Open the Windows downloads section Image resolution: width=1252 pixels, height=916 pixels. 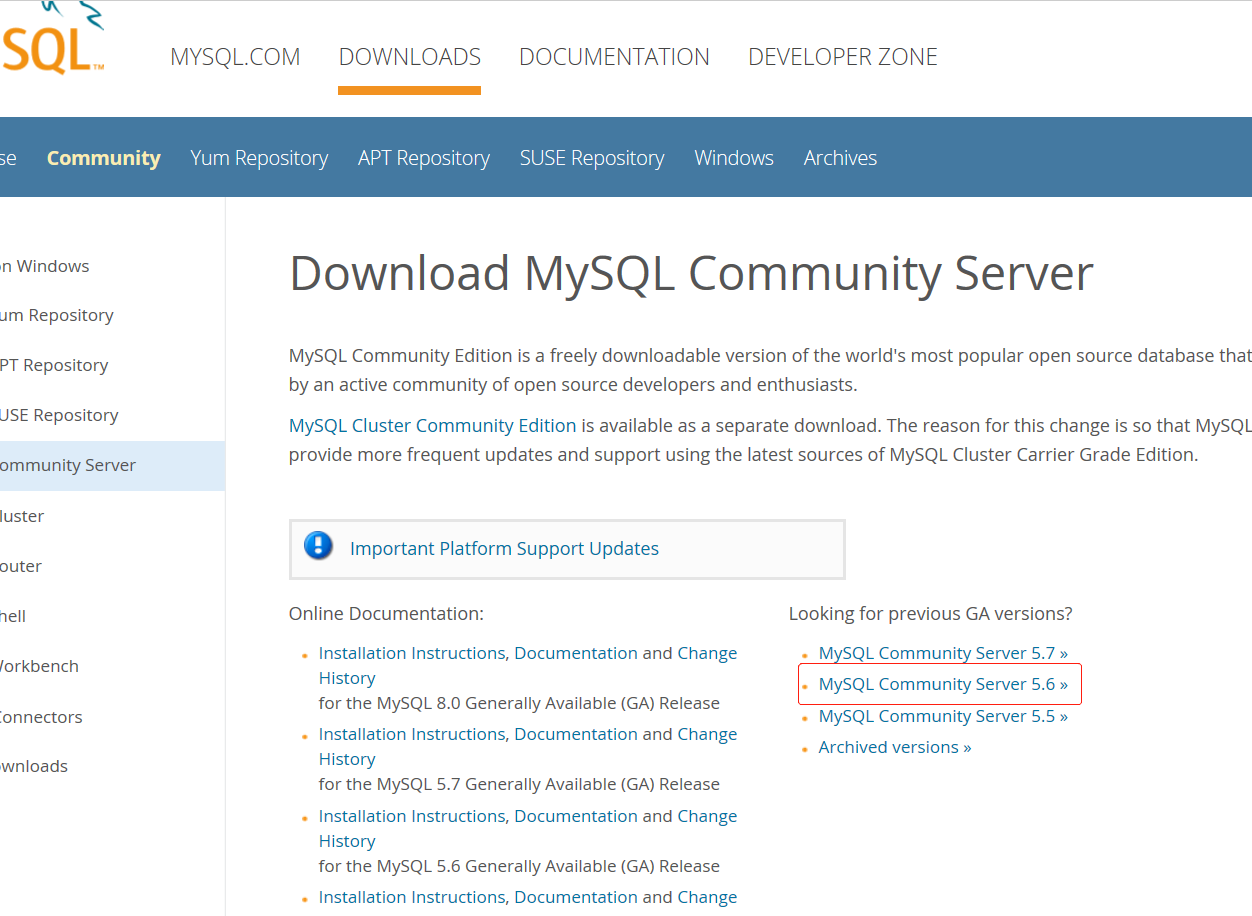(x=733, y=157)
